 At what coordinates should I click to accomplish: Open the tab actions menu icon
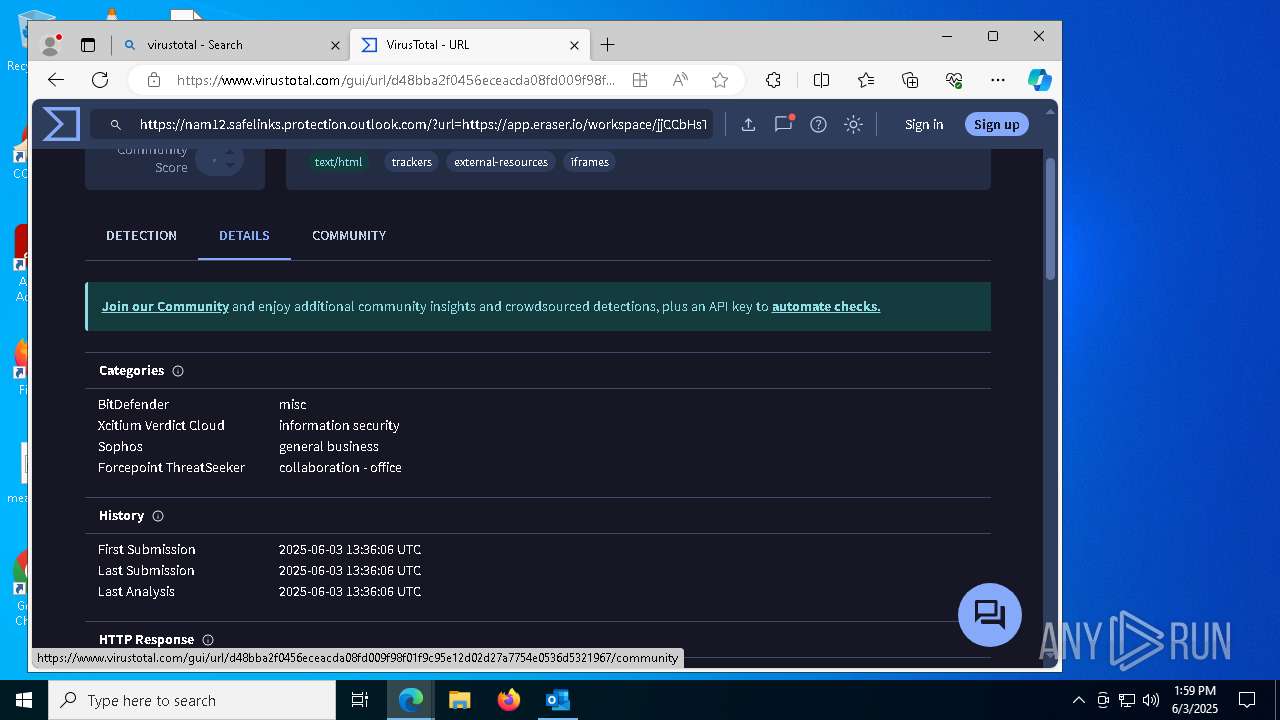88,45
